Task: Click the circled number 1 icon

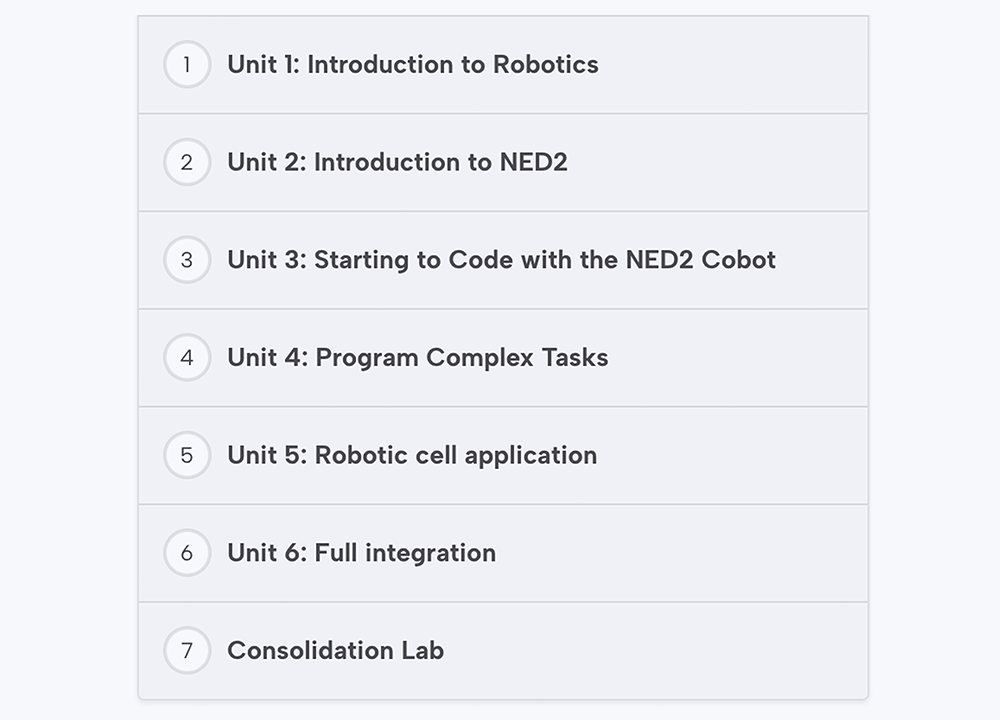Action: [187, 64]
